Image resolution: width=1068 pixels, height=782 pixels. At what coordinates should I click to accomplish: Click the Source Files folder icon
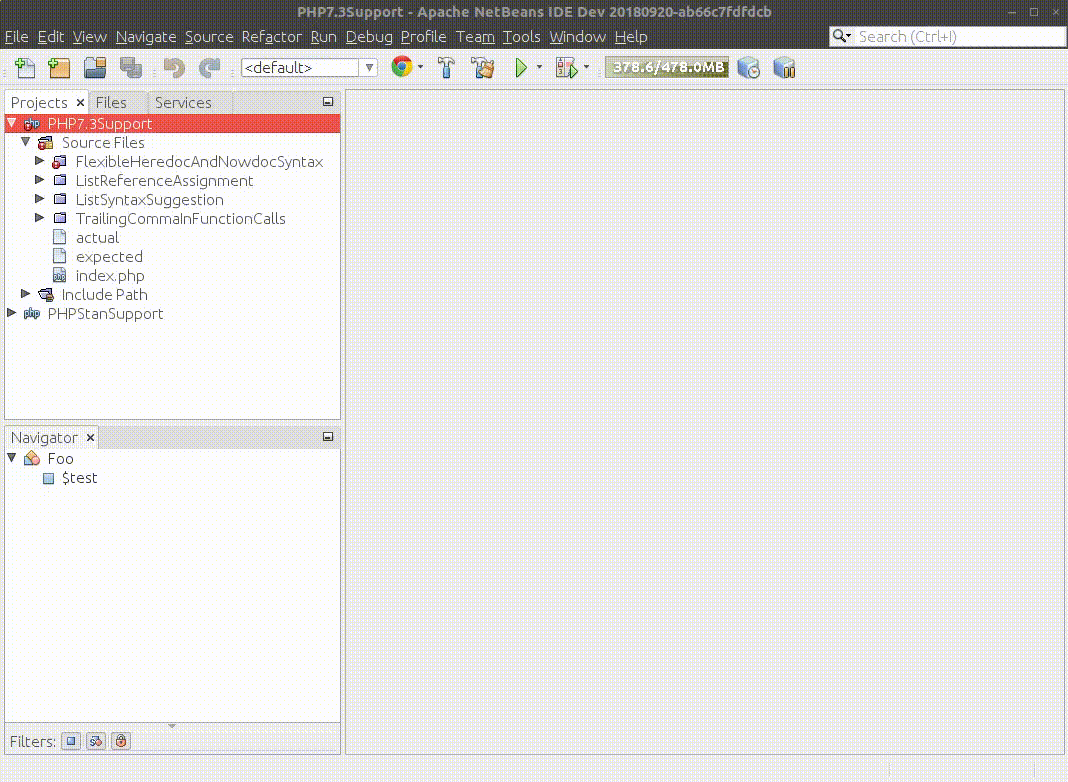tap(46, 142)
